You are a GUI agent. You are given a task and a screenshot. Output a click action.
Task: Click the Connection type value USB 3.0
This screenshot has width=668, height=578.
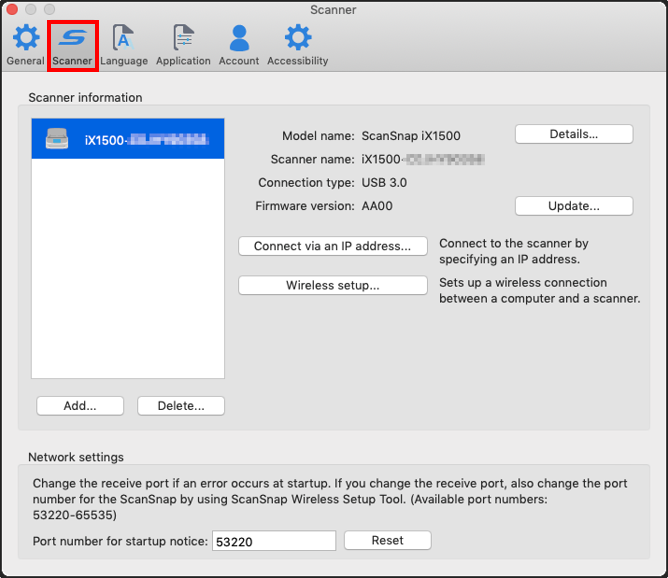click(384, 183)
